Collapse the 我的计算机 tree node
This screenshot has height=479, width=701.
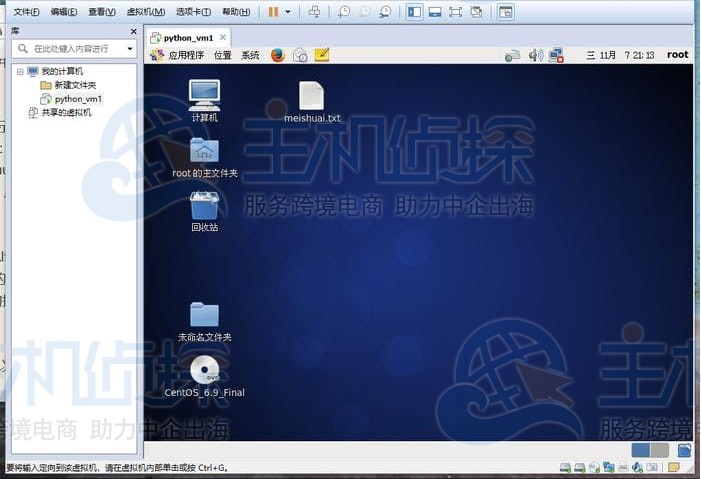click(x=20, y=72)
